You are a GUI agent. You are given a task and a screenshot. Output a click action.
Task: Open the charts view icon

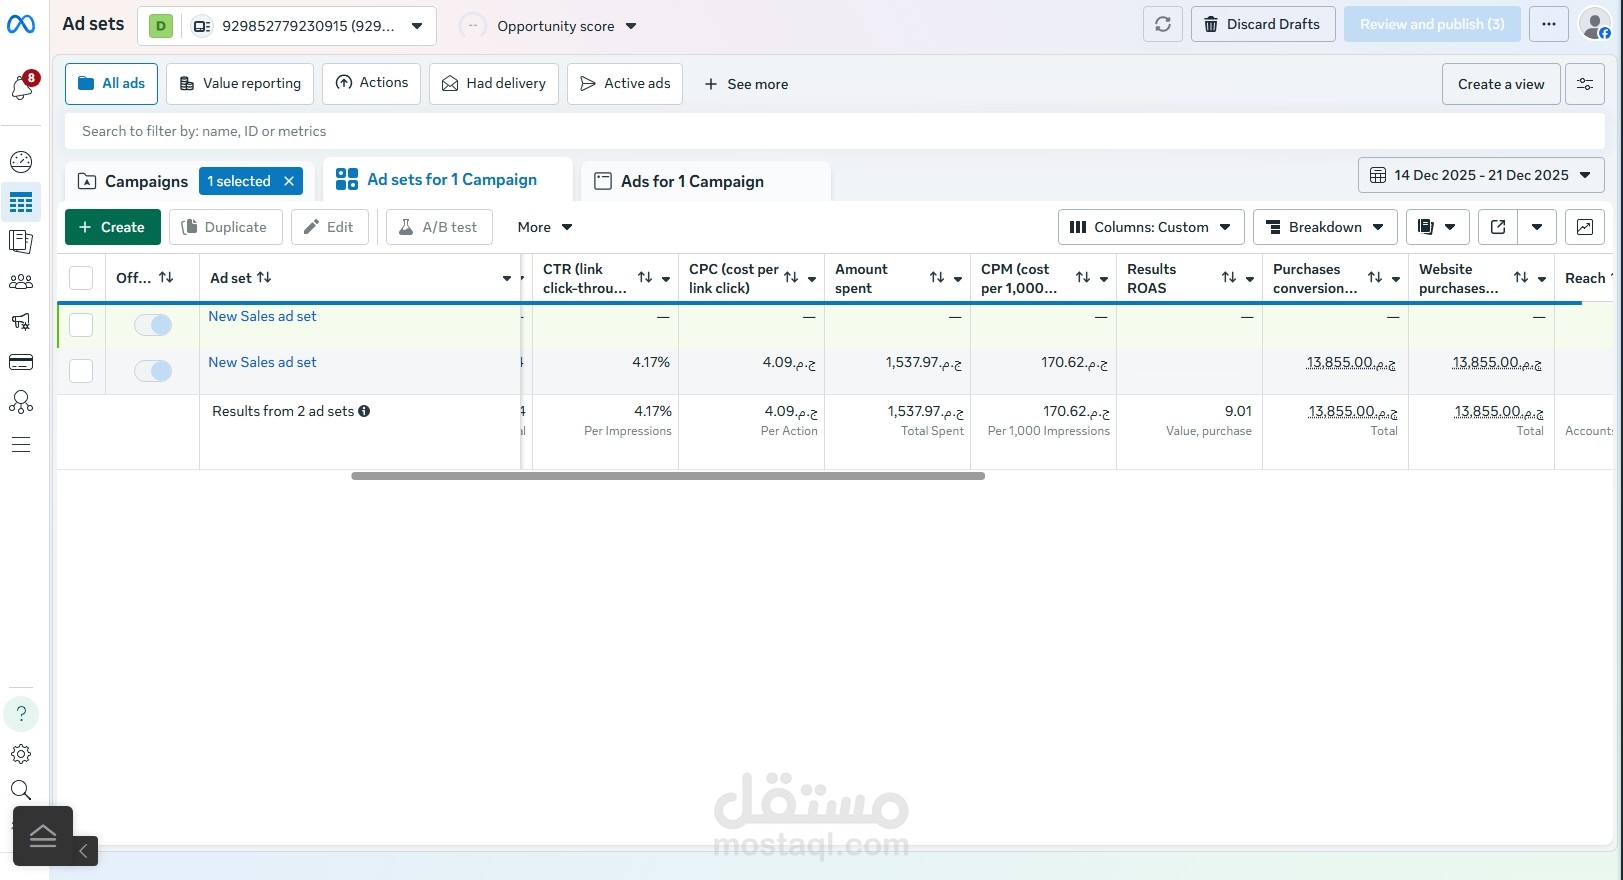(x=1585, y=227)
